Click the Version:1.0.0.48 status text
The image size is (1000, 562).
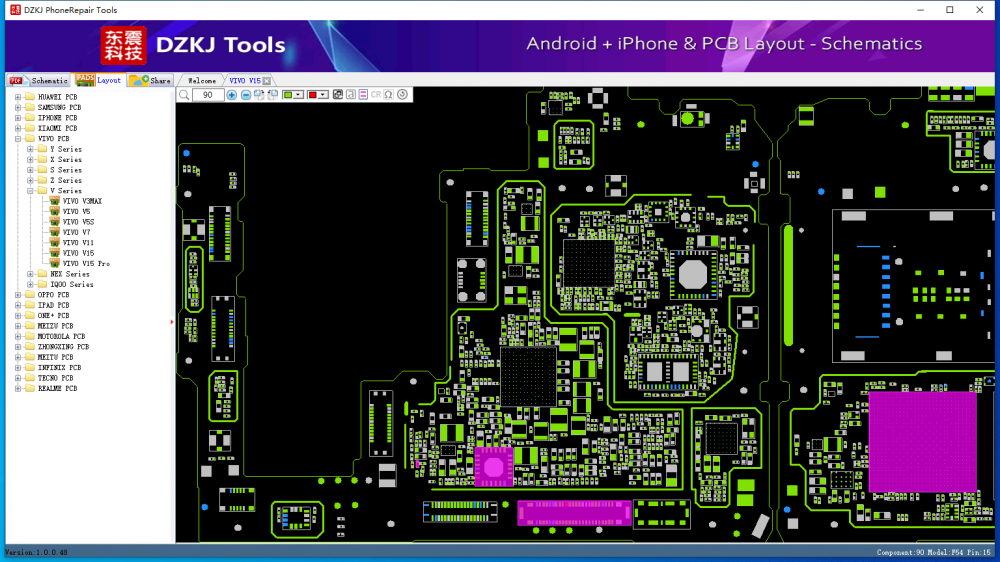tap(36, 552)
